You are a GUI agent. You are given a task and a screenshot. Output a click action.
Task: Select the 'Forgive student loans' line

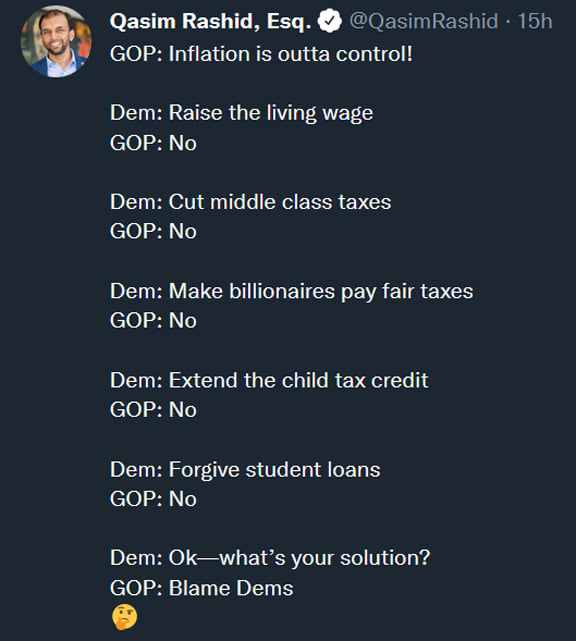coord(245,470)
